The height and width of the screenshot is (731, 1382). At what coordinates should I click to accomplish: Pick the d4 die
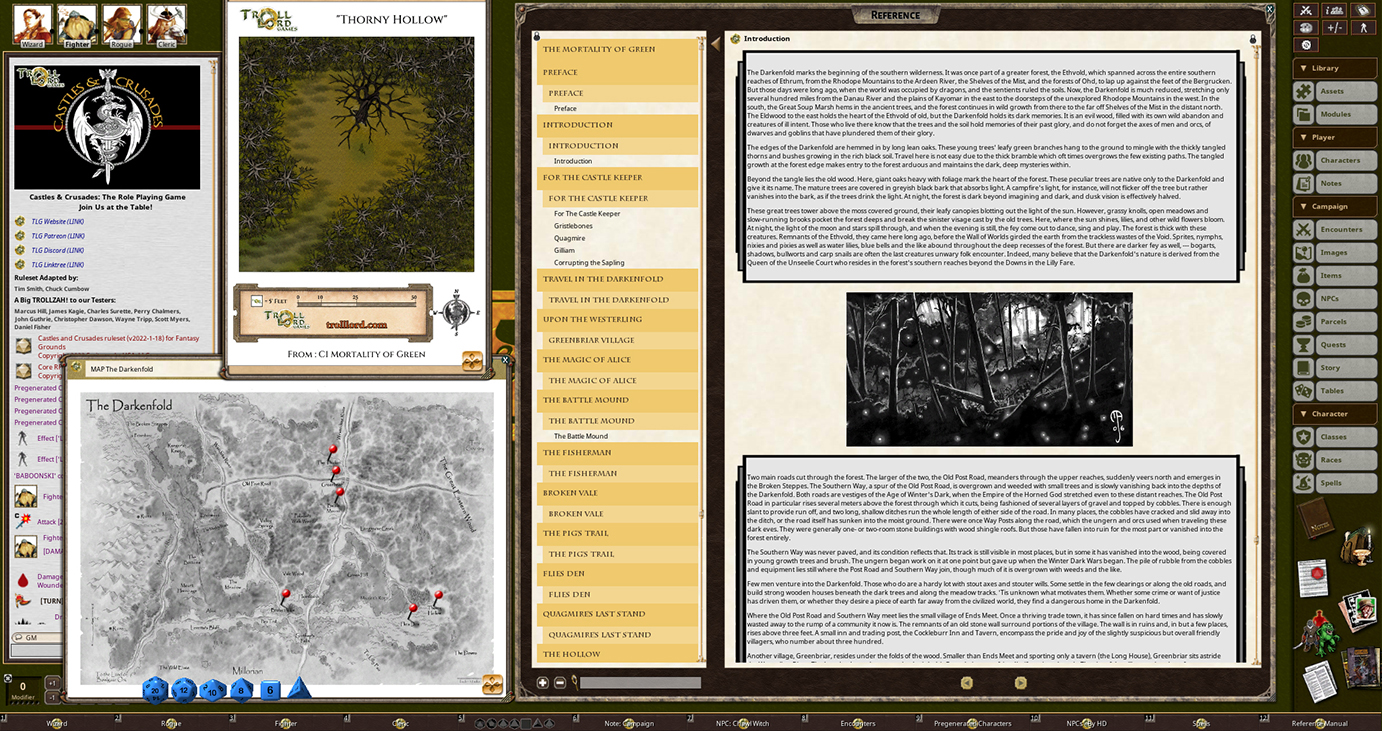[x=300, y=688]
